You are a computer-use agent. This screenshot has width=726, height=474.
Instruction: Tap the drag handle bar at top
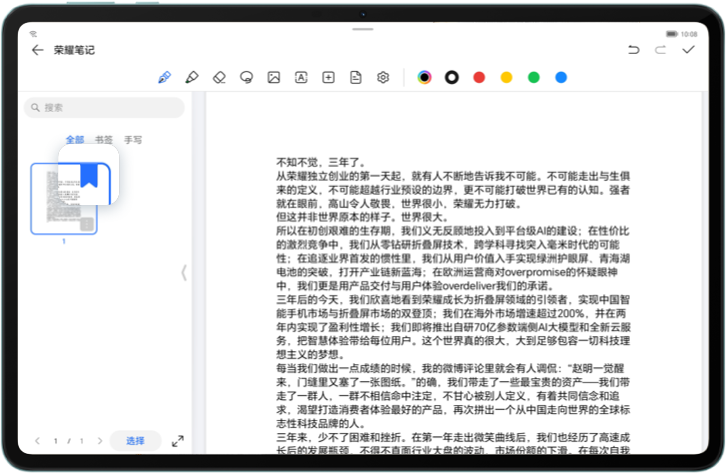pos(363,29)
